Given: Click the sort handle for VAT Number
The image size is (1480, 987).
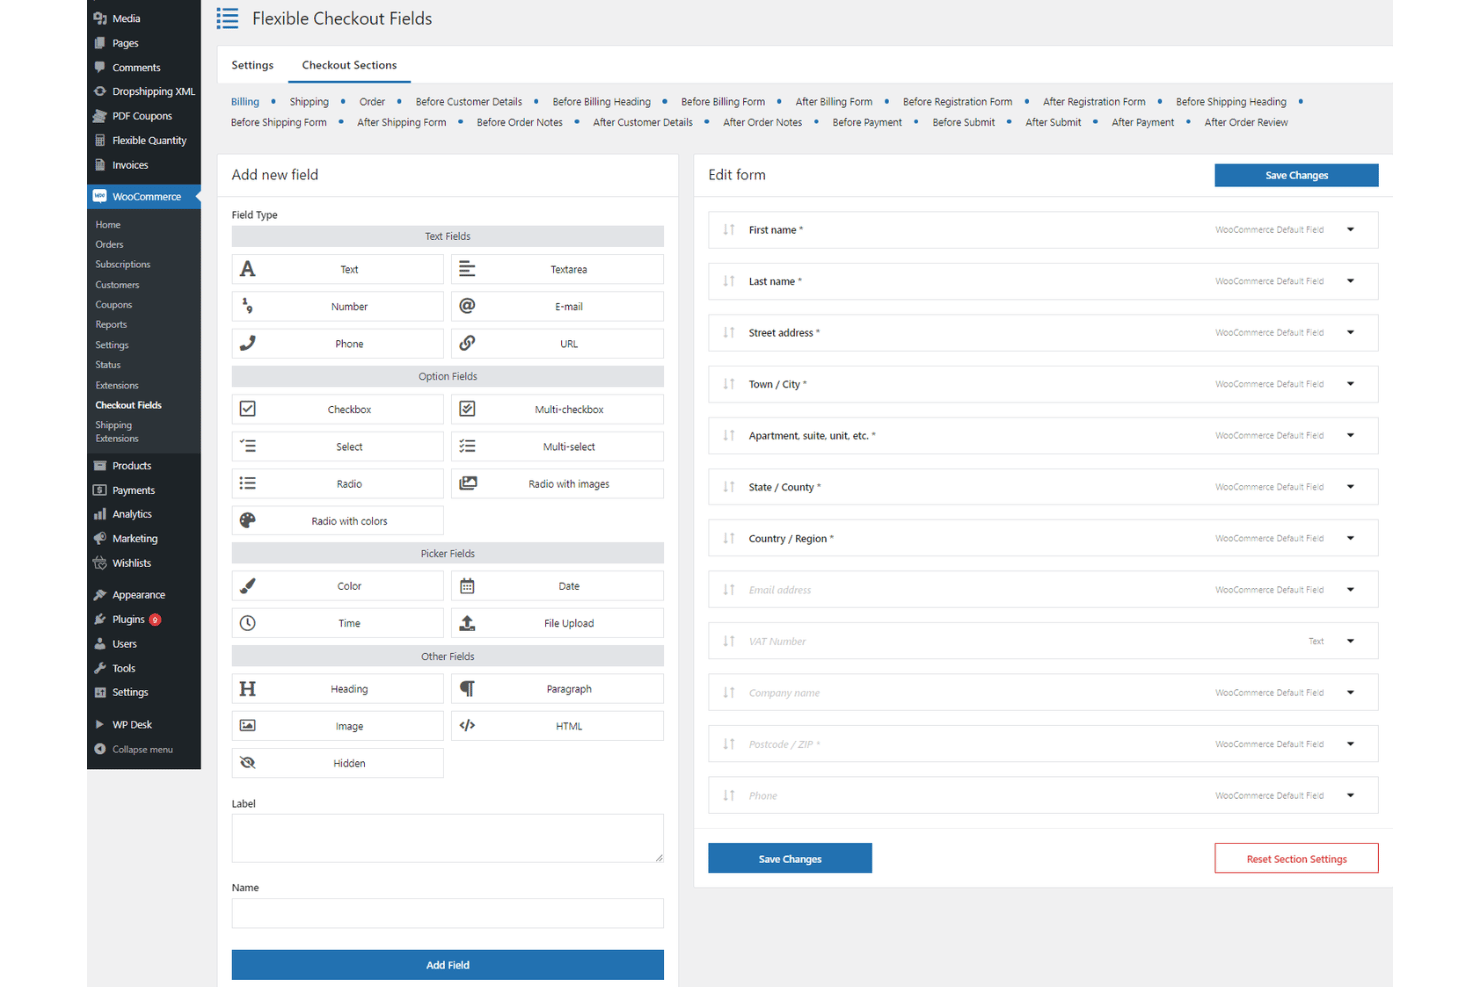Looking at the screenshot, I should 729,641.
